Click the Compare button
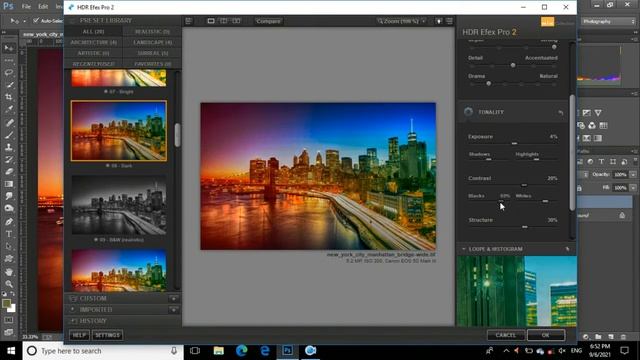This screenshot has height=360, width=640. (x=268, y=21)
